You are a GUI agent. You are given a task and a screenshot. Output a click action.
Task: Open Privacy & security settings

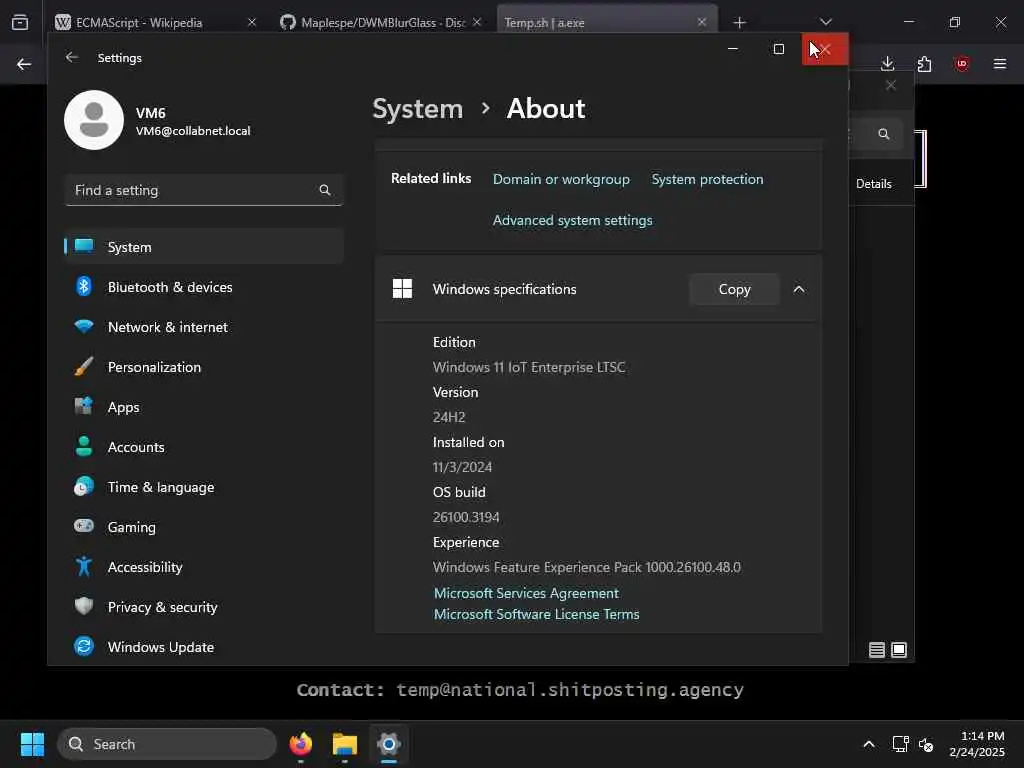point(204,607)
